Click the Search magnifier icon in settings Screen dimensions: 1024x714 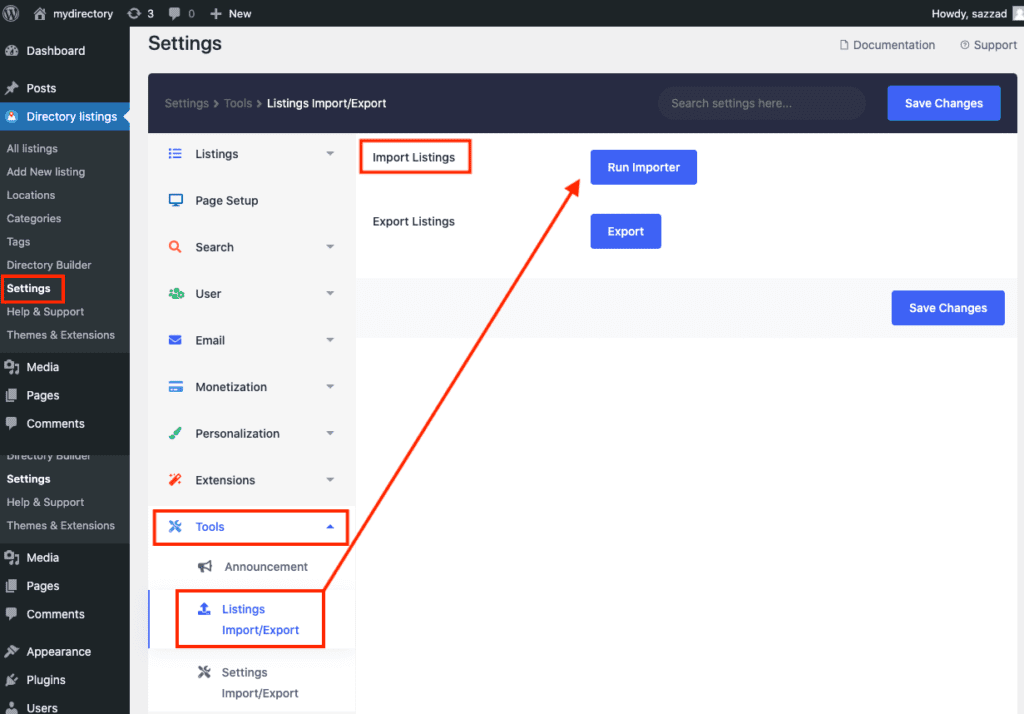point(176,247)
